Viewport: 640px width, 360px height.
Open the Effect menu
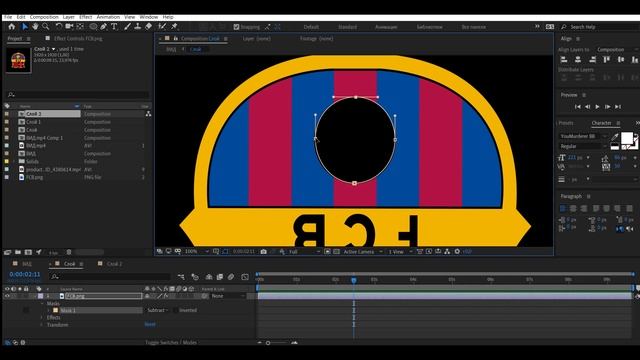pos(85,17)
